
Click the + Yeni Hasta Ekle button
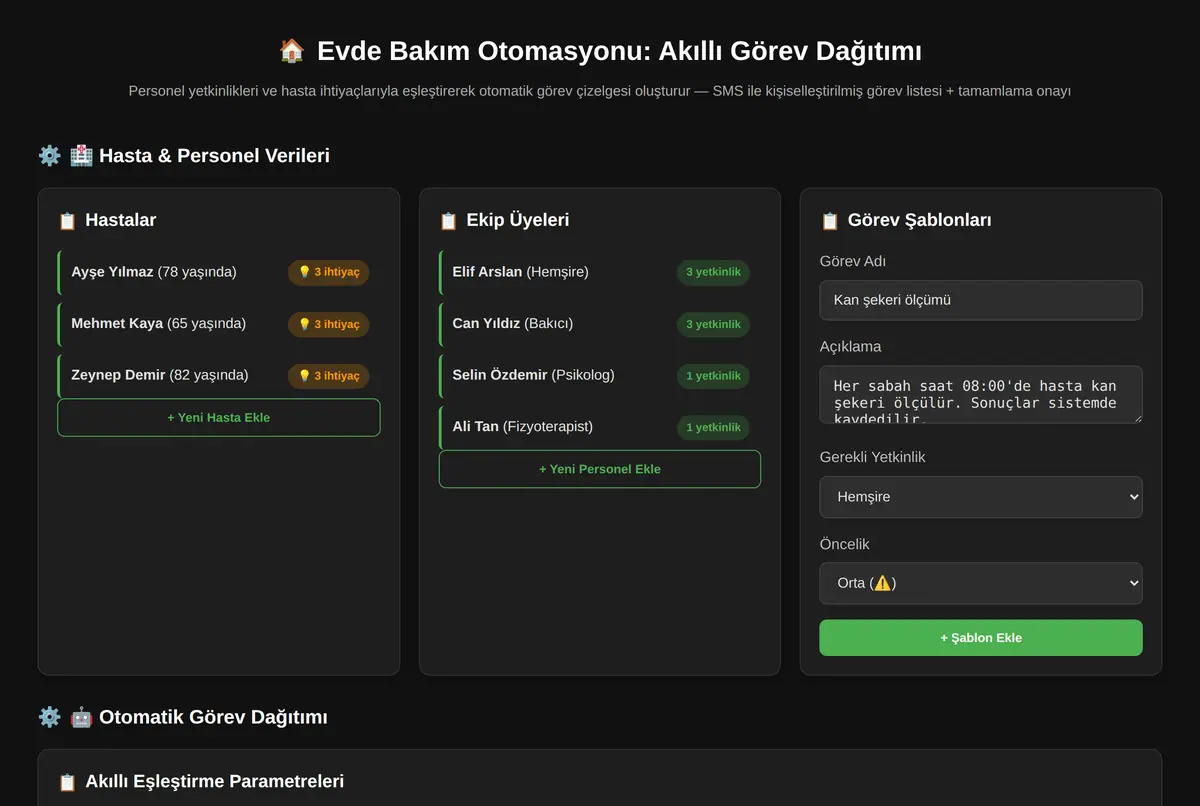pyautogui.click(x=219, y=418)
